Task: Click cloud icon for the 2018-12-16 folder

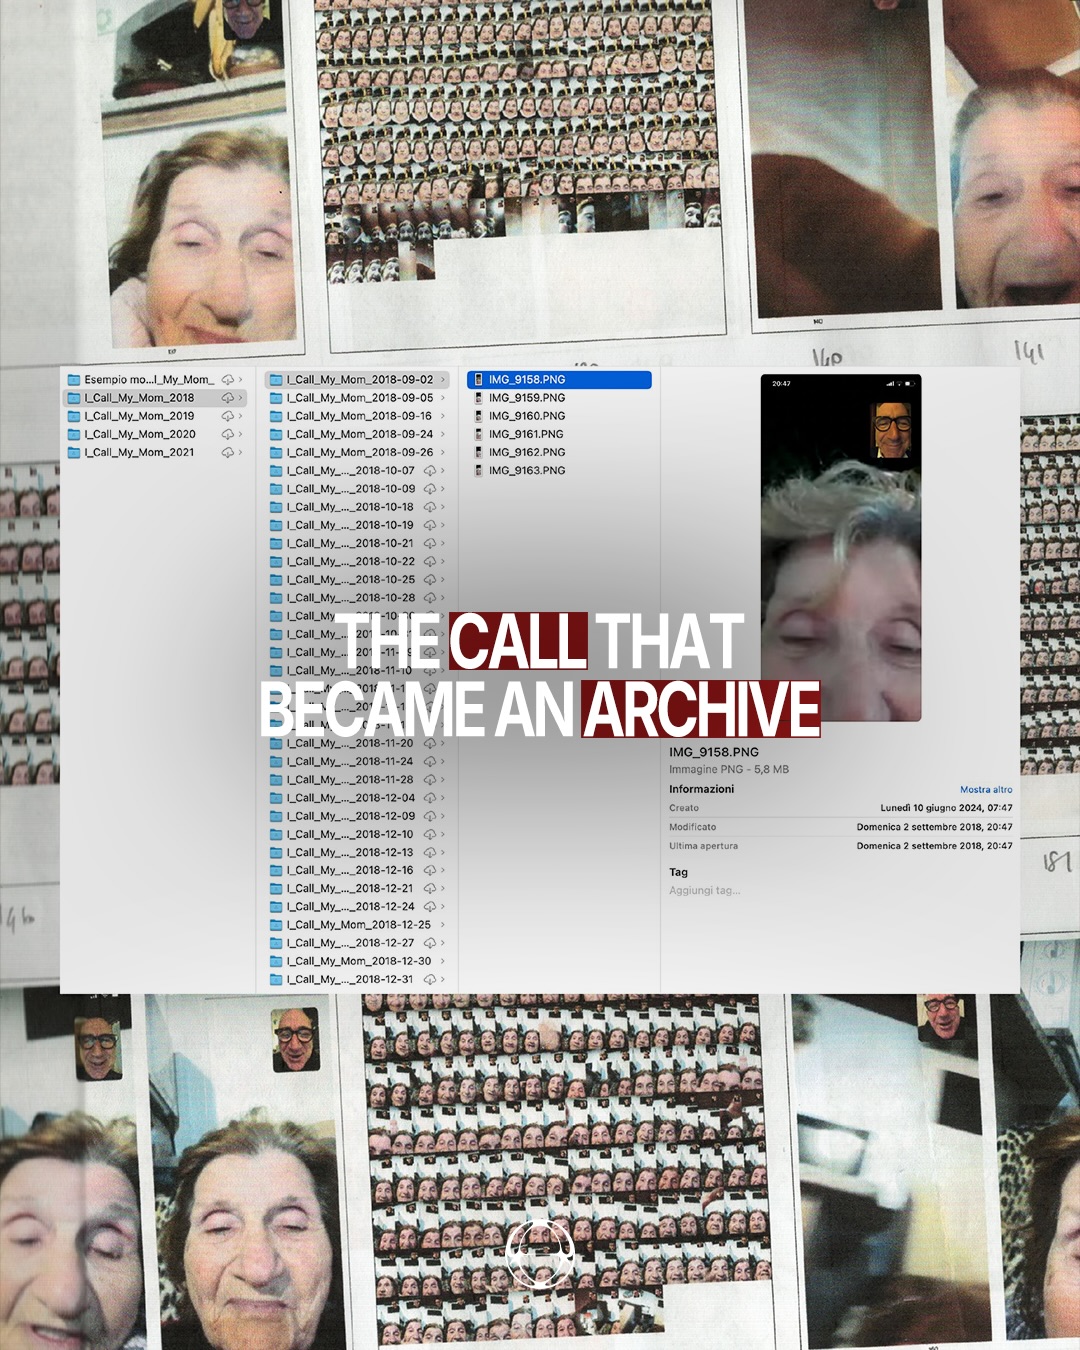Action: pyautogui.click(x=430, y=870)
